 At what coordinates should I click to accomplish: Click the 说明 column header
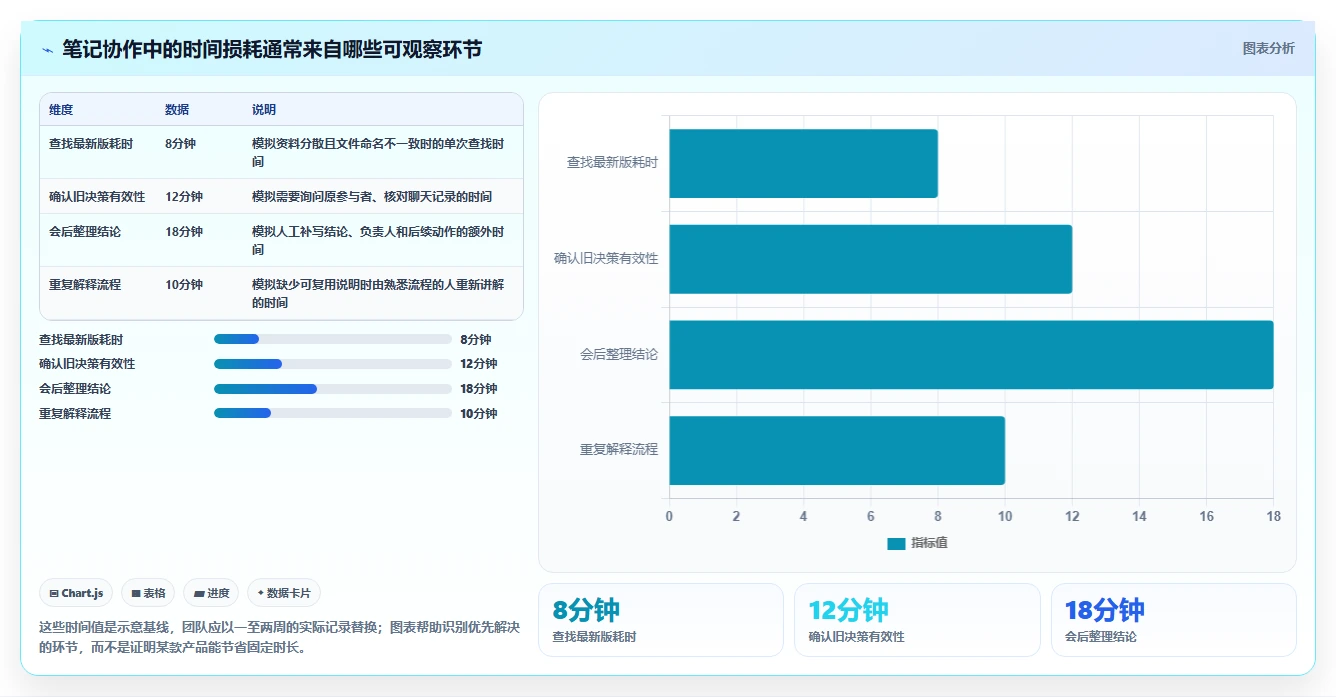tap(264, 110)
